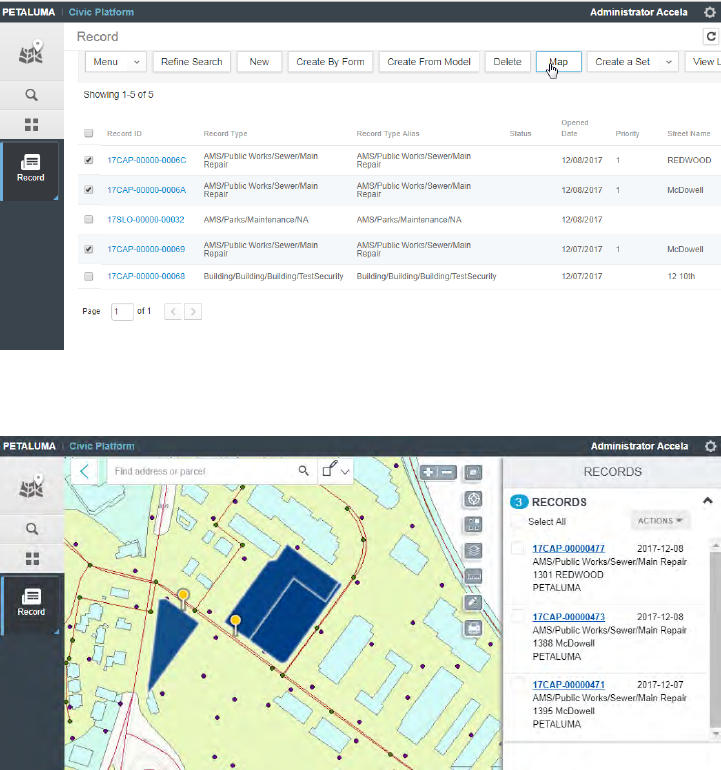This screenshot has height=770, width=721.
Task: Click the search magnifier in top sidebar
Action: click(x=31, y=95)
